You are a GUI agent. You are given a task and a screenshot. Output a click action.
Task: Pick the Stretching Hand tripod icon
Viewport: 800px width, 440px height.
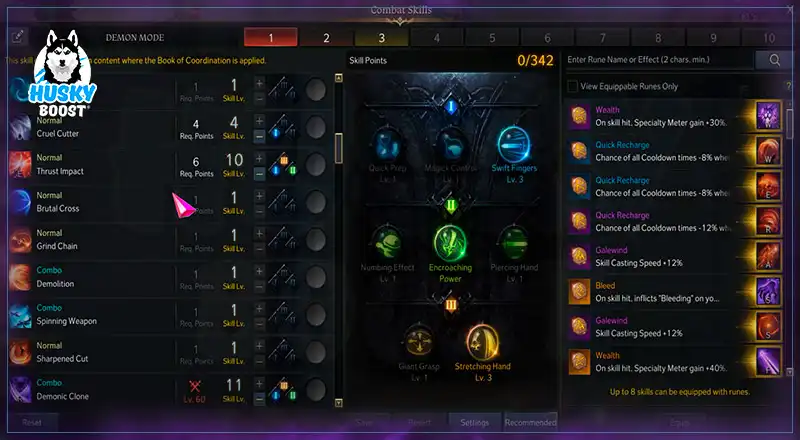tap(482, 343)
